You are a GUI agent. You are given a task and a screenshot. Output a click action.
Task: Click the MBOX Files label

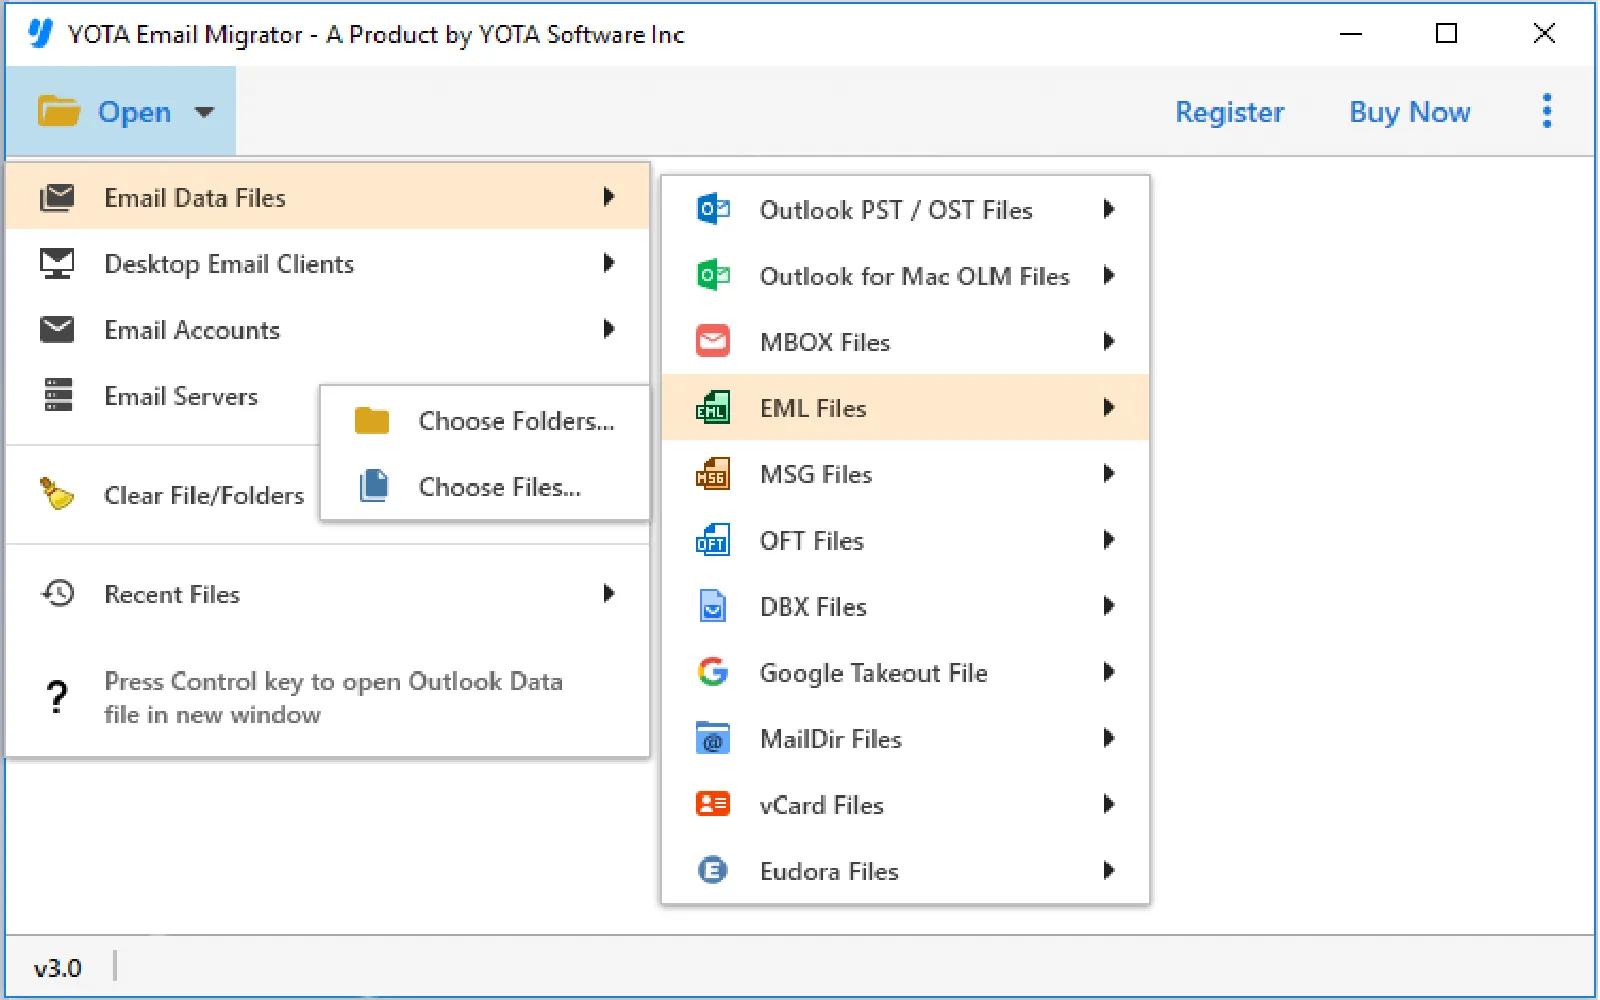click(825, 342)
